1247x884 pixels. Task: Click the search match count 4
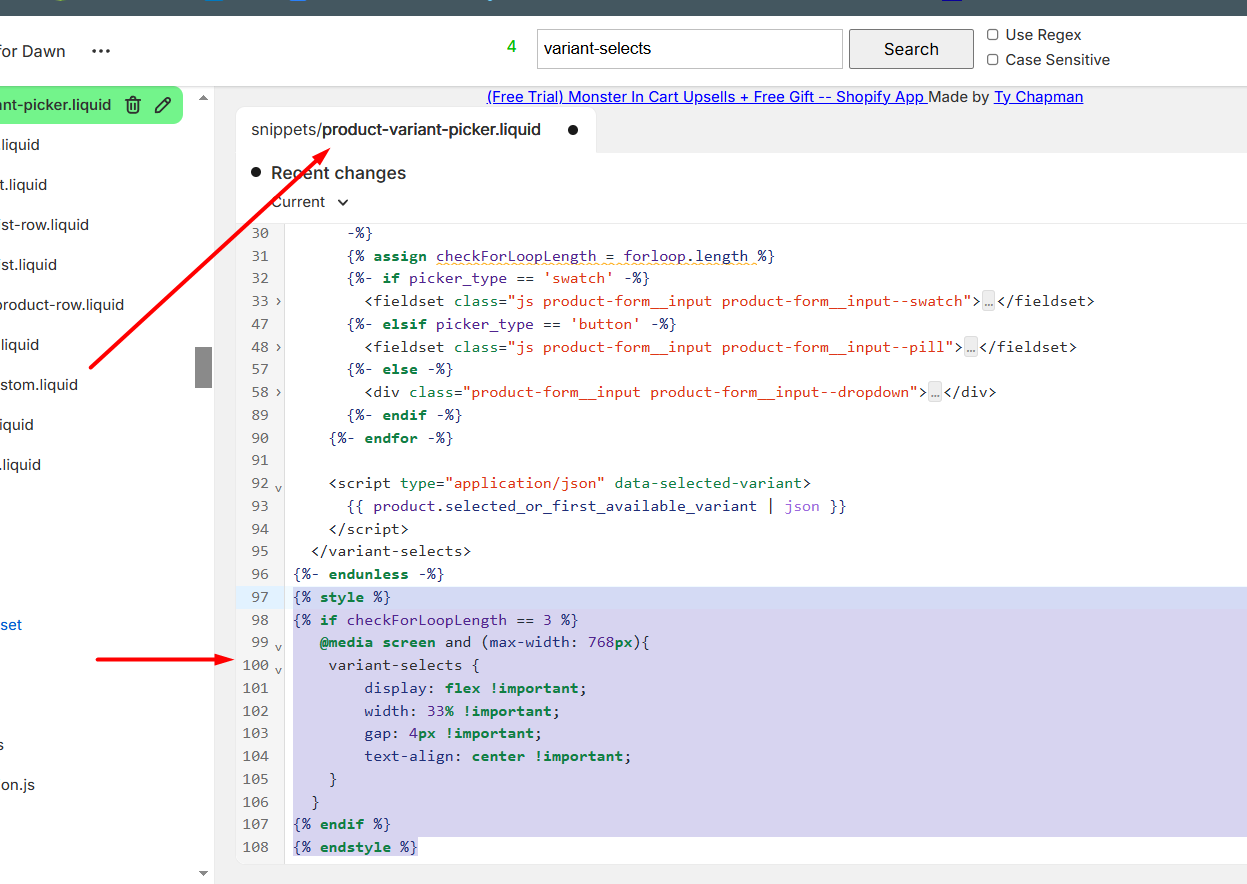(x=512, y=47)
